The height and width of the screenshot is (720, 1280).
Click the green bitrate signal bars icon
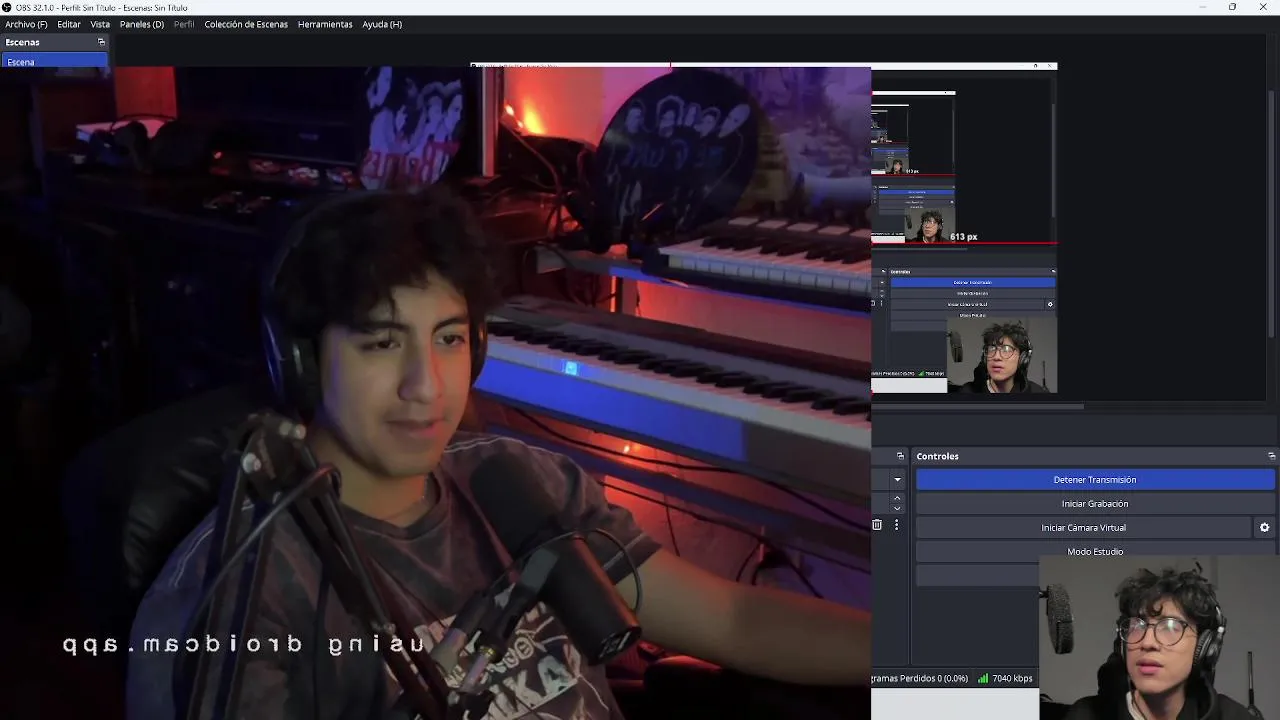click(983, 678)
